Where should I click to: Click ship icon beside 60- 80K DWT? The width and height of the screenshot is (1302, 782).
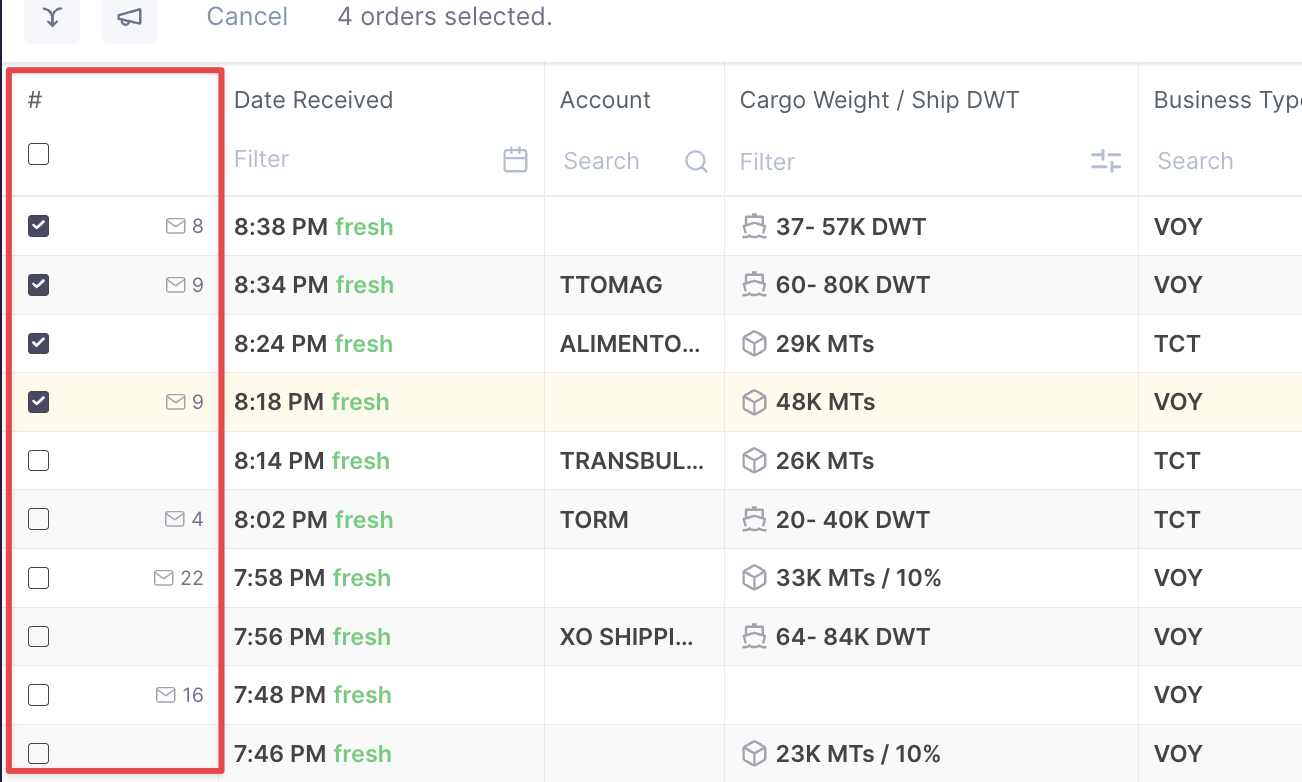(754, 286)
